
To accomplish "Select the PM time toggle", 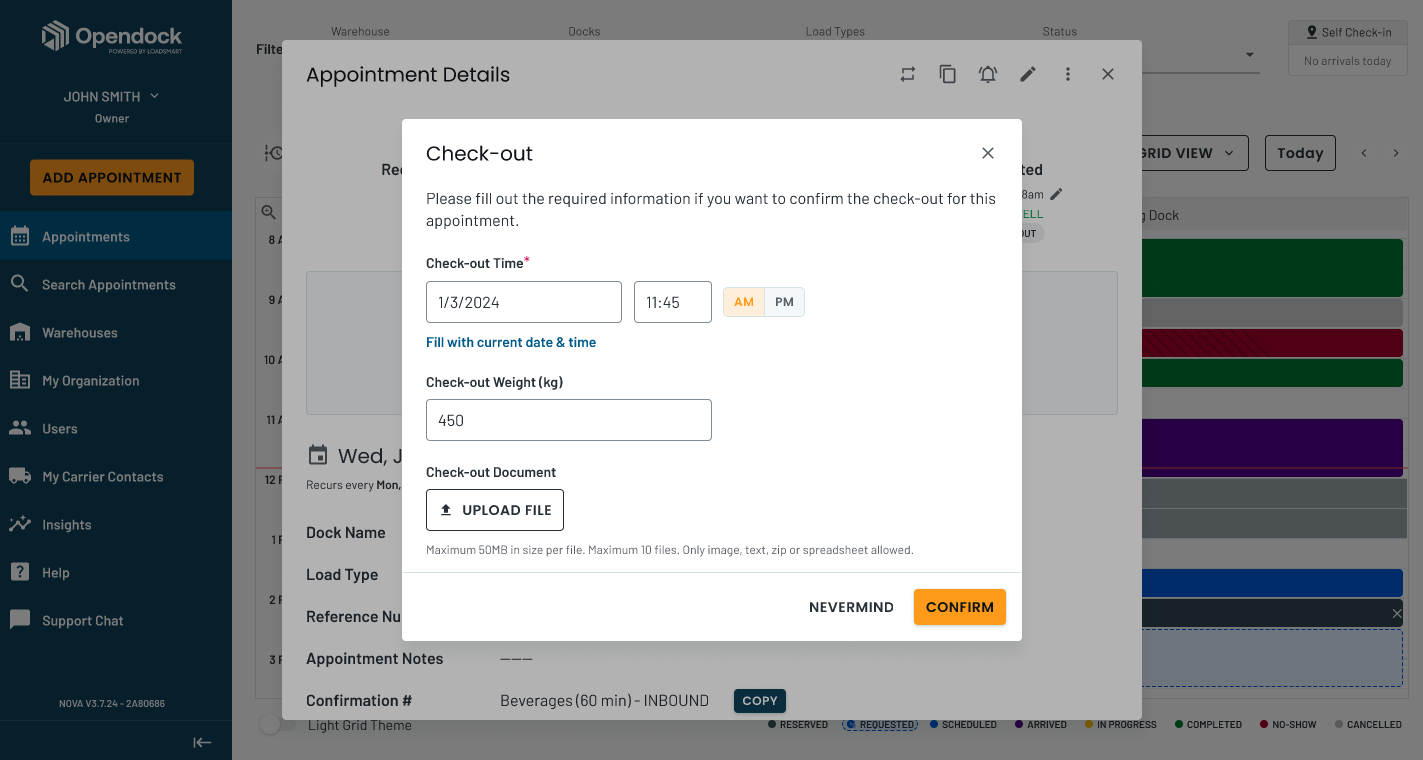I will click(785, 302).
